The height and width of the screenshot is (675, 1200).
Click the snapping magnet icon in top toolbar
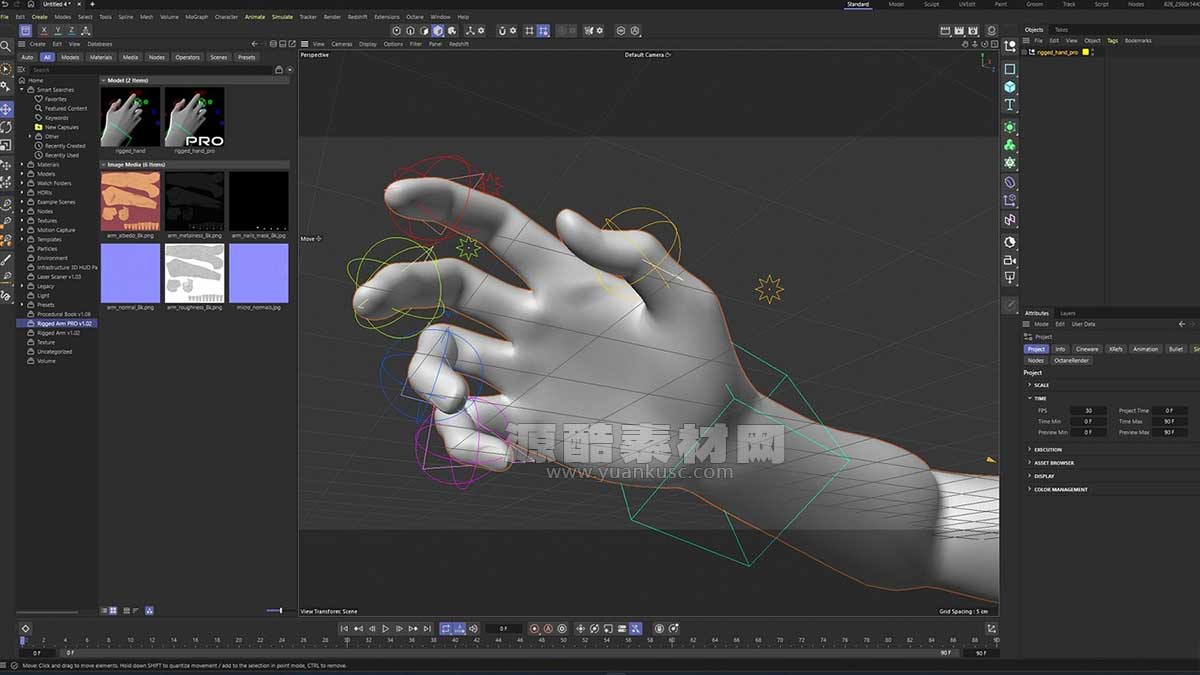[502, 31]
